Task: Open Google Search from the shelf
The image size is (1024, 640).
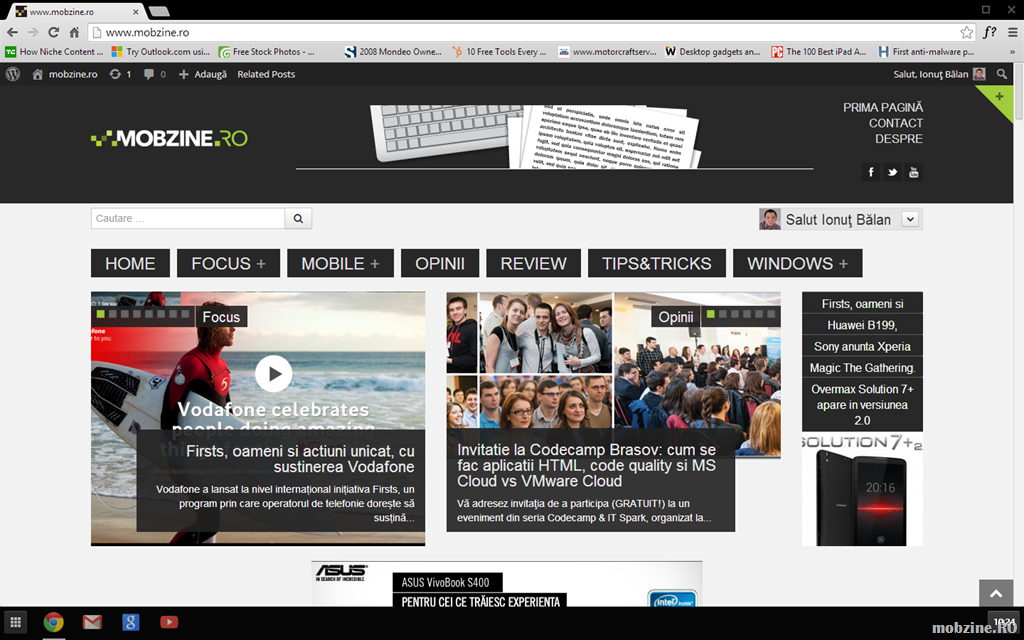Action: [x=131, y=622]
